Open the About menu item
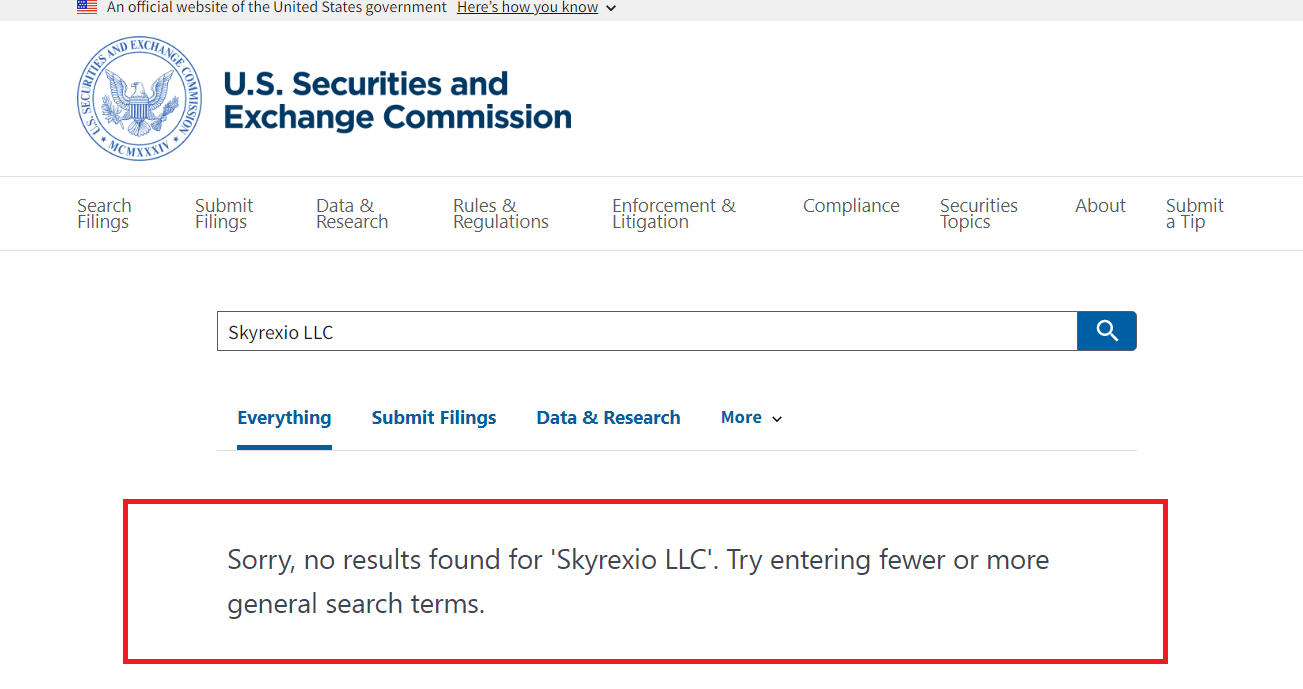 pyautogui.click(x=1100, y=206)
